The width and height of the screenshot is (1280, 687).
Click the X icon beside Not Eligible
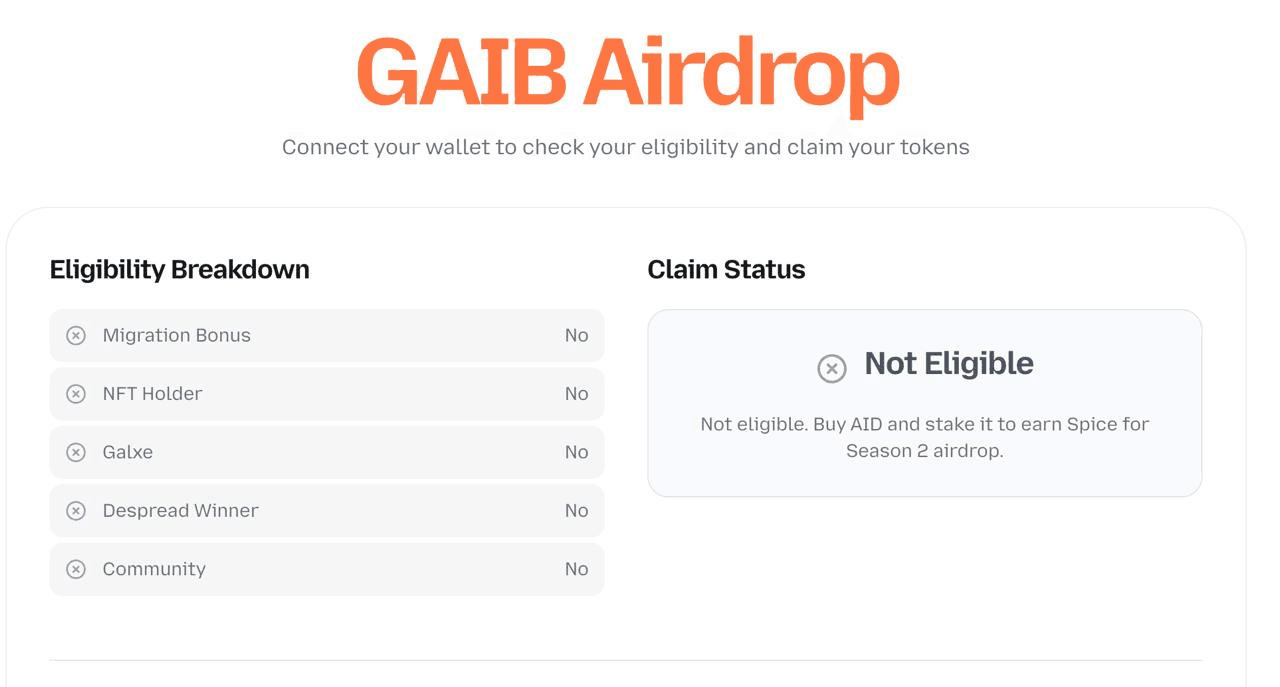[832, 368]
